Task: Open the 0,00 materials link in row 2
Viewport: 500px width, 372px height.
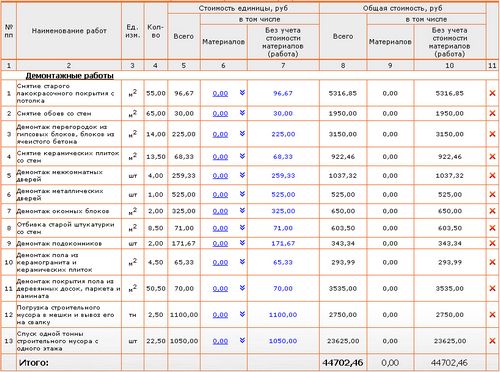Action: point(220,114)
